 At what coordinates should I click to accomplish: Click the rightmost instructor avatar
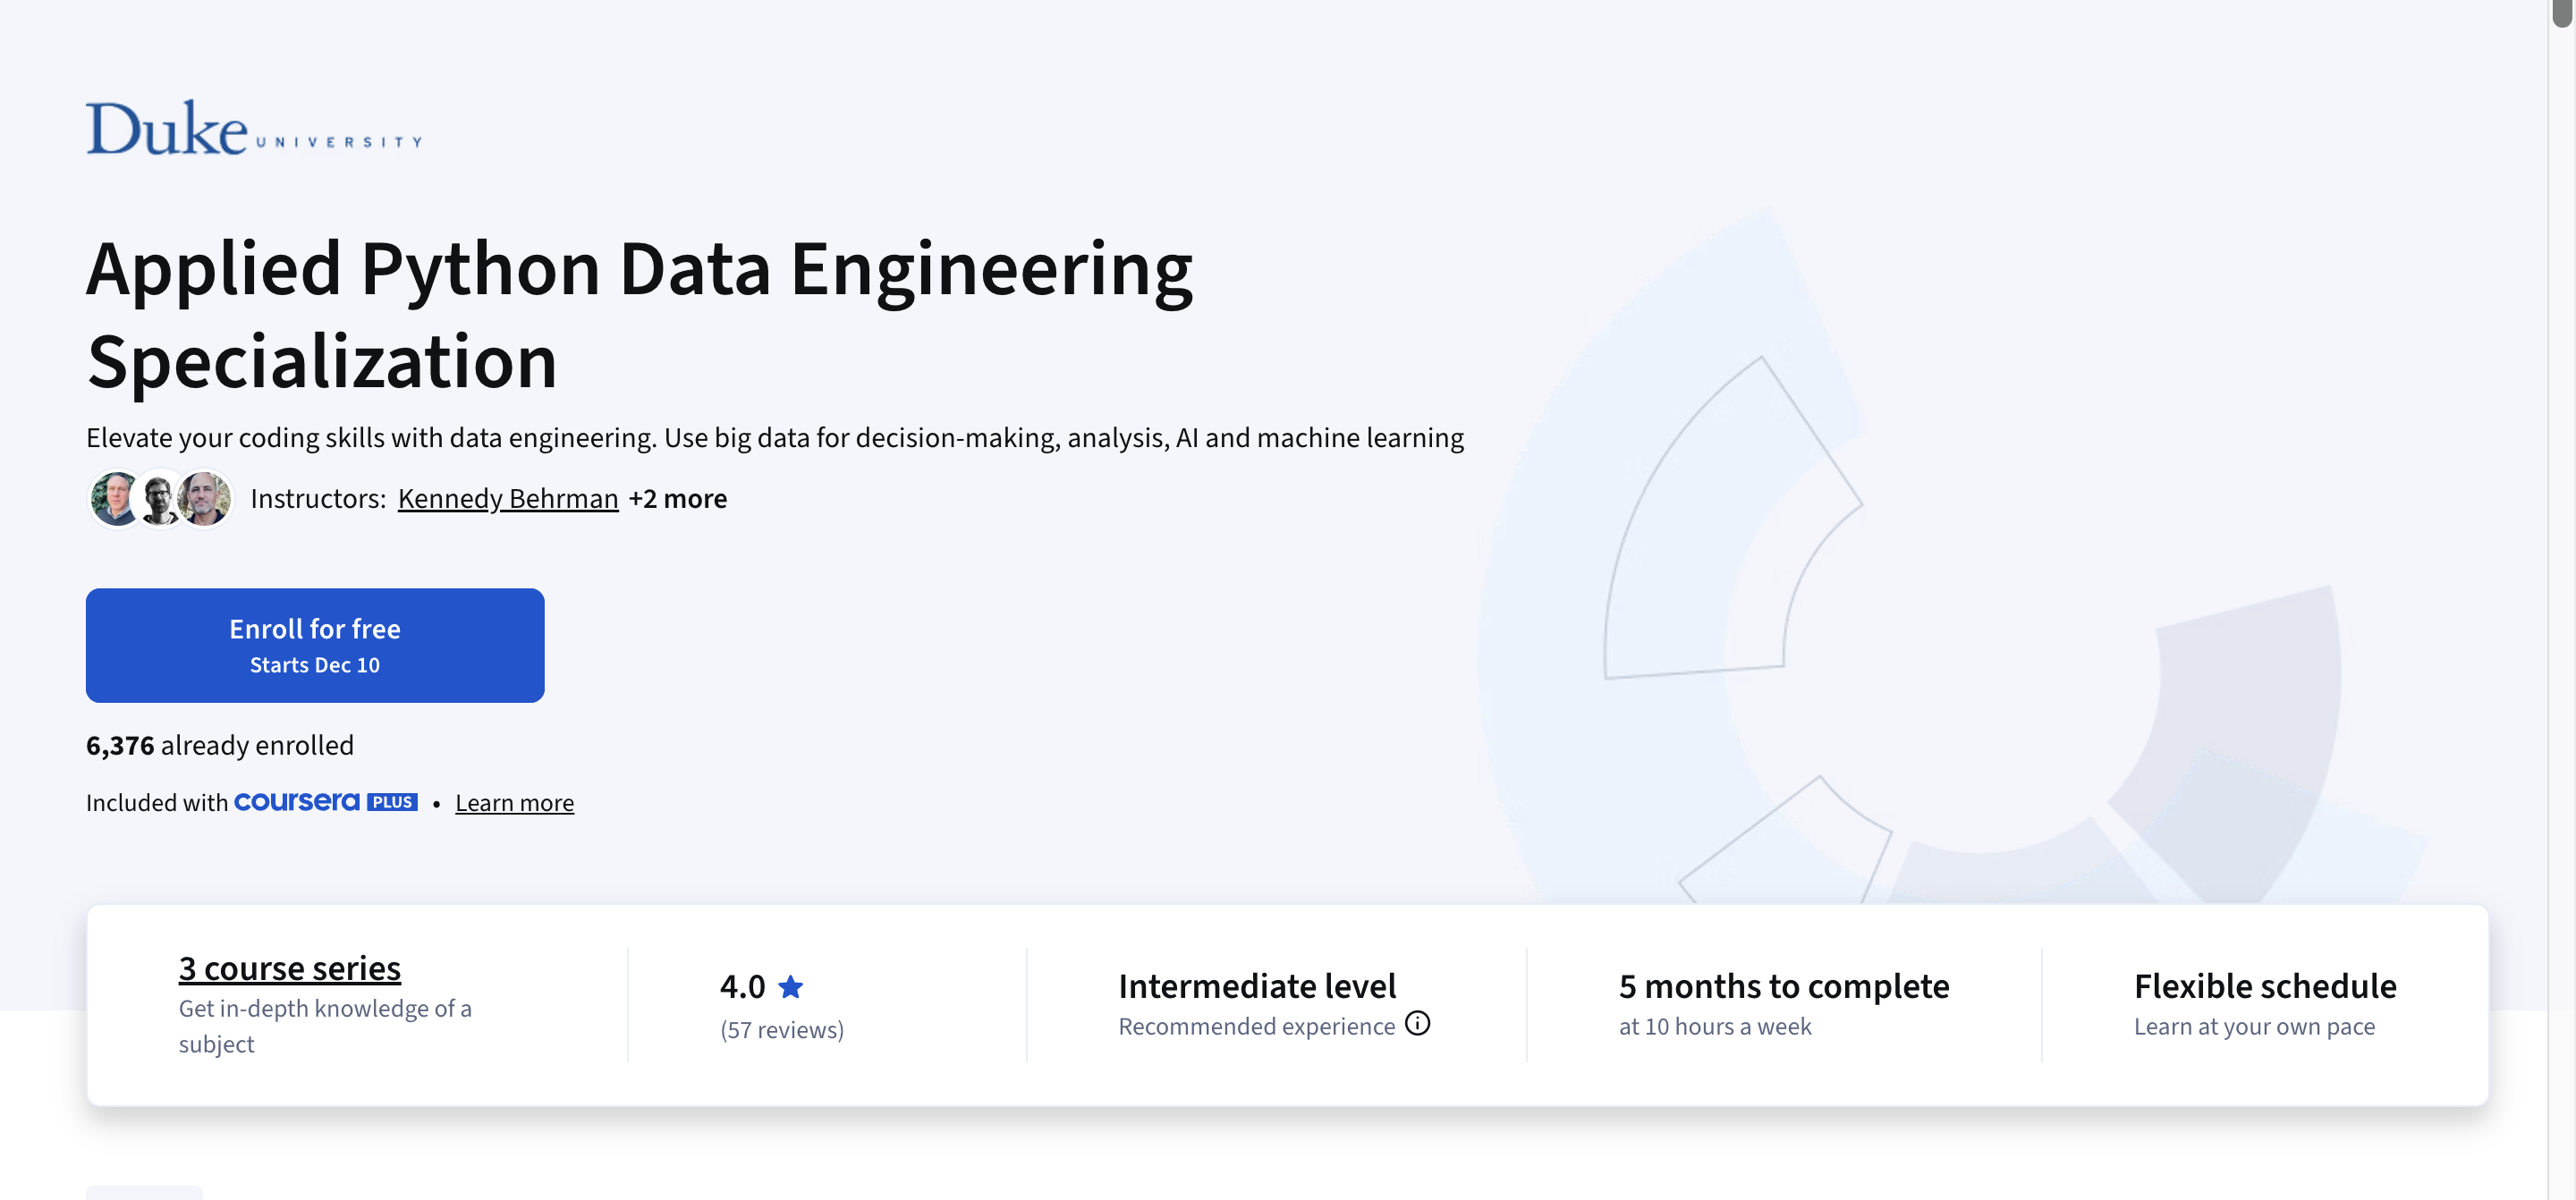pyautogui.click(x=205, y=497)
